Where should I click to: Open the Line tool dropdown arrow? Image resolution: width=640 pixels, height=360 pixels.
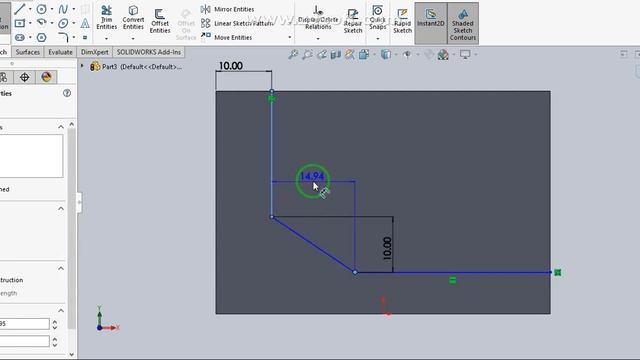tap(30, 9)
